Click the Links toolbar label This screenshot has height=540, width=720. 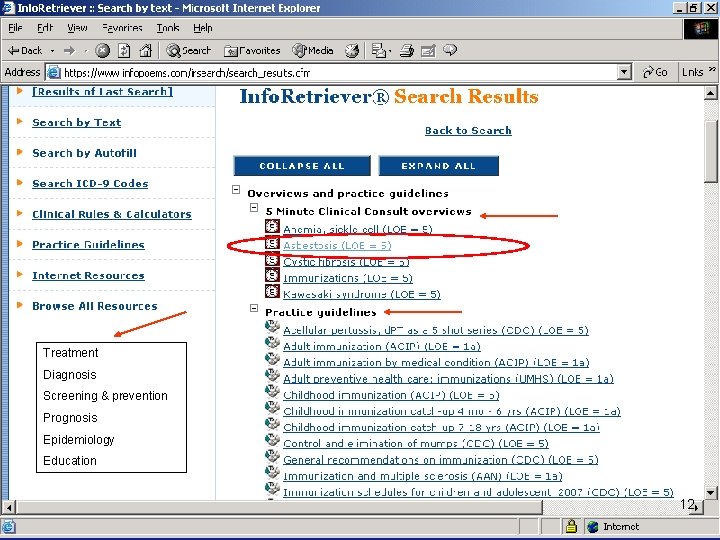click(x=692, y=72)
